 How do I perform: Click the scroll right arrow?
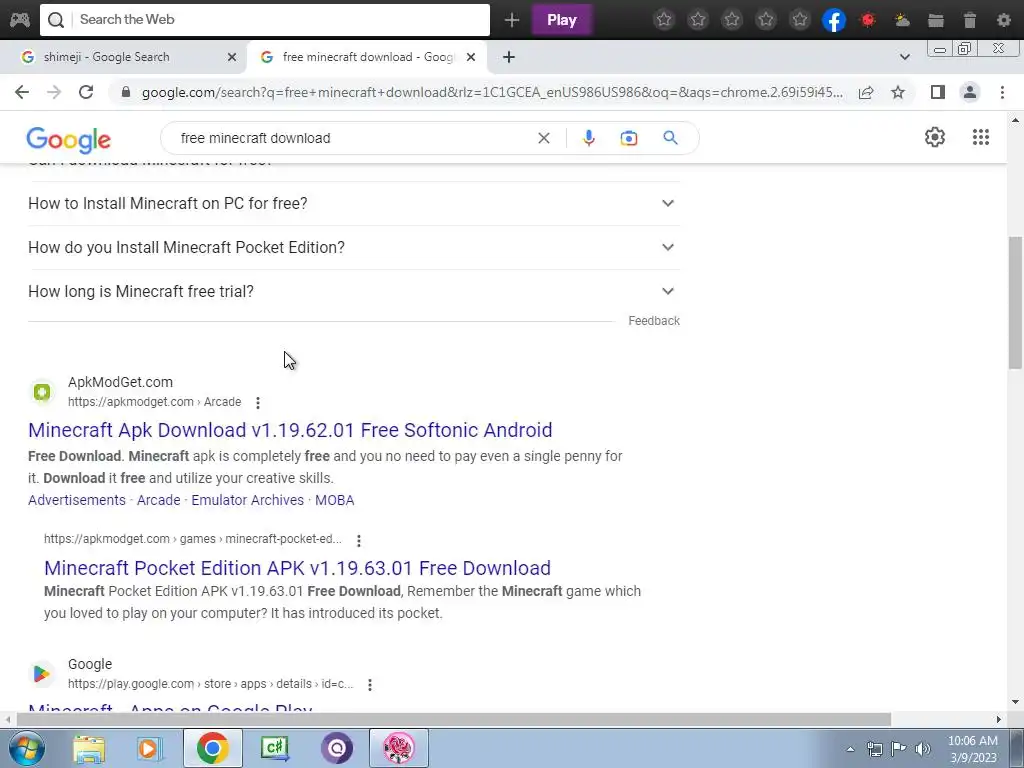pyautogui.click(x=999, y=720)
